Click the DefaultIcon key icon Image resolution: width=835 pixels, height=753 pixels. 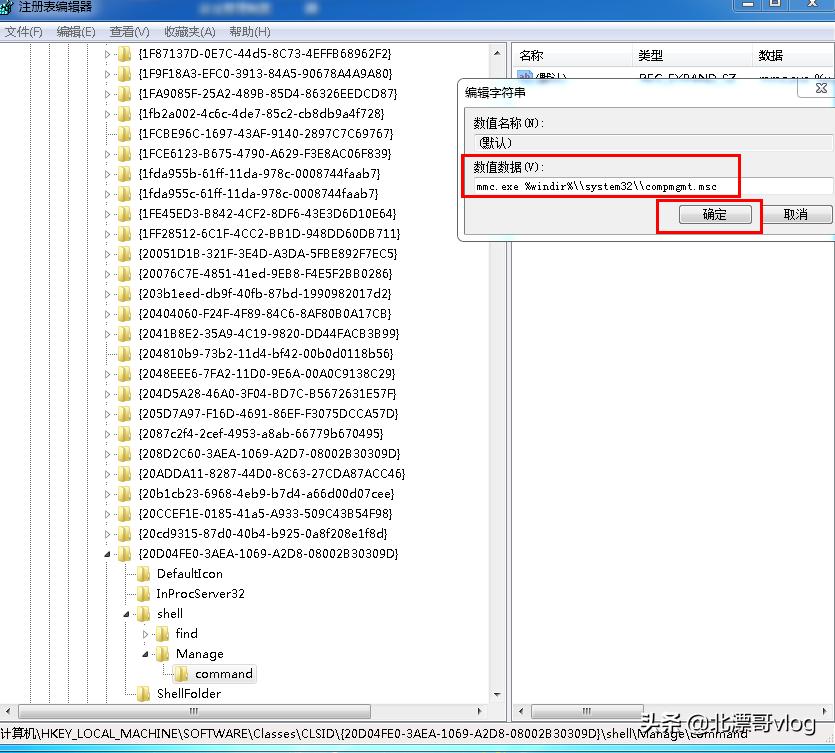(143, 573)
